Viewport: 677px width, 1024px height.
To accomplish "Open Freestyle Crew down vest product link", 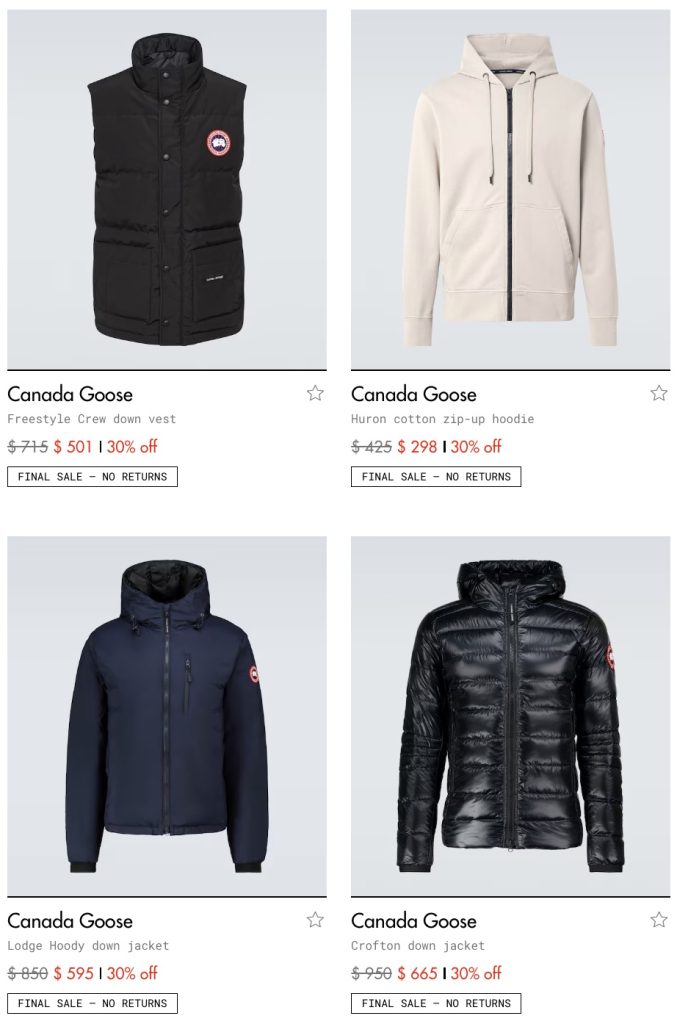I will 91,419.
